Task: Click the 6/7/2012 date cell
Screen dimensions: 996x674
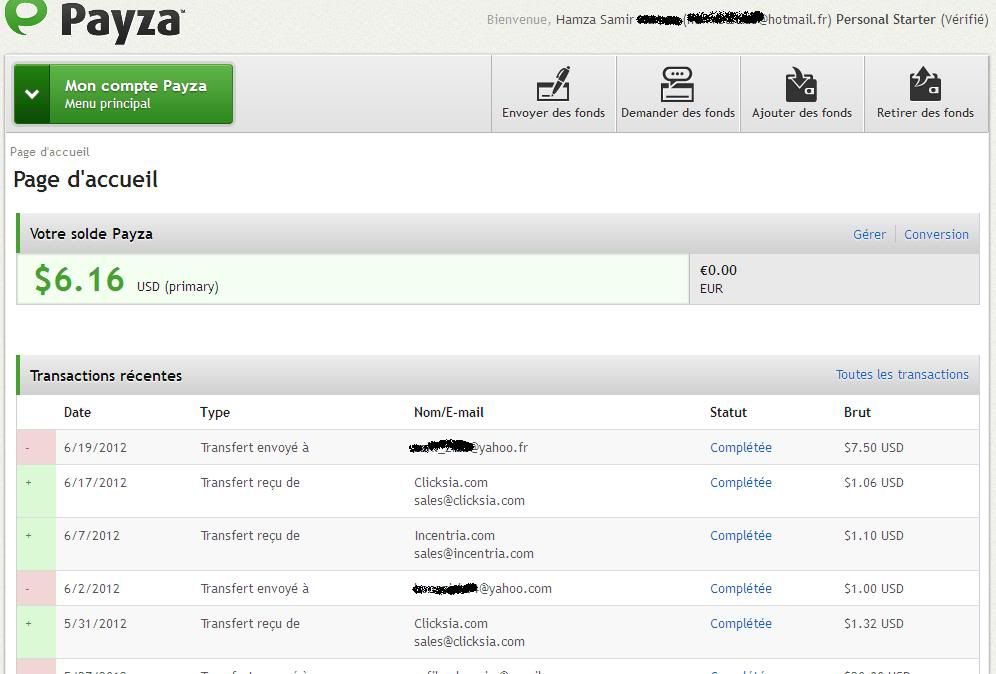Action: coord(91,536)
